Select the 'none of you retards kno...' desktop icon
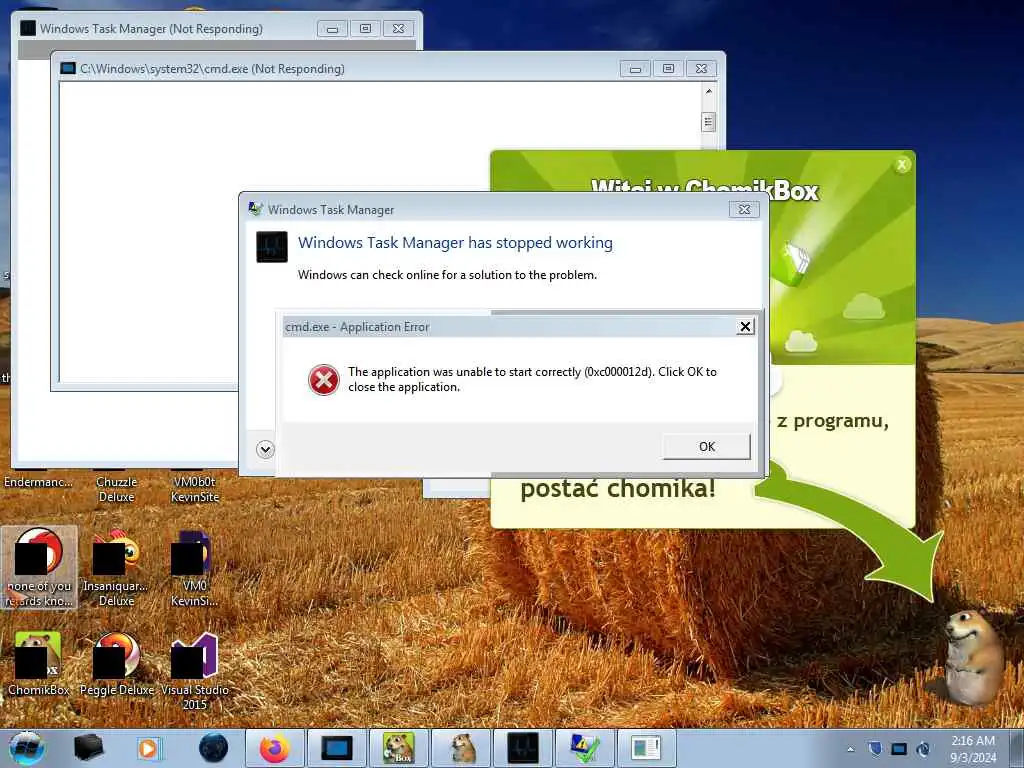This screenshot has height=768, width=1024. [39, 568]
